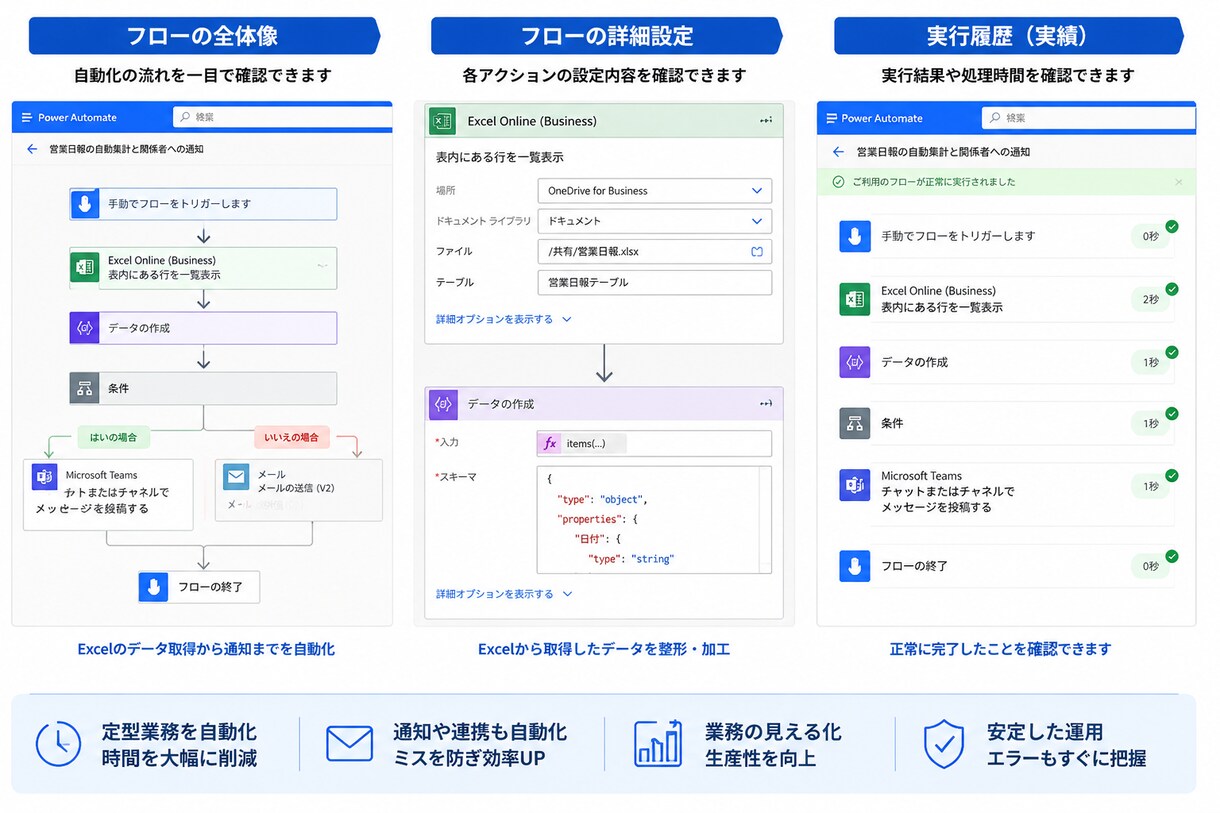This screenshot has height=813, width=1220.
Task: Click 0秒 duration badge on trigger step
Action: click(1151, 237)
